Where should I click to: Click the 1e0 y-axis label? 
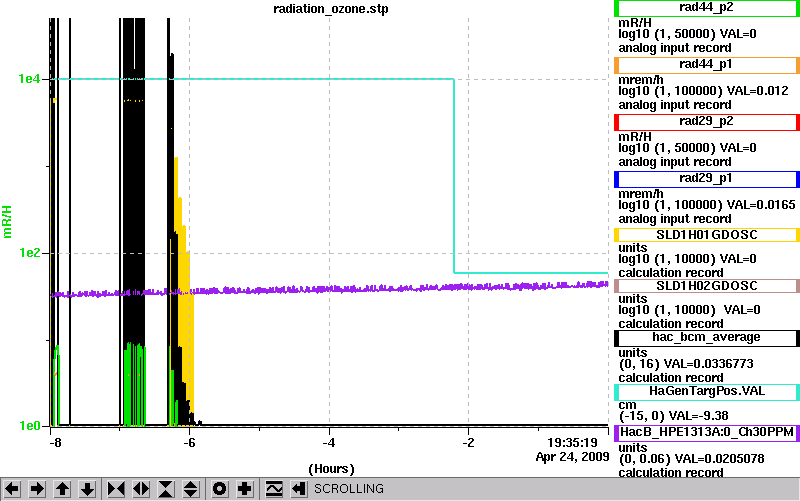tap(29, 425)
